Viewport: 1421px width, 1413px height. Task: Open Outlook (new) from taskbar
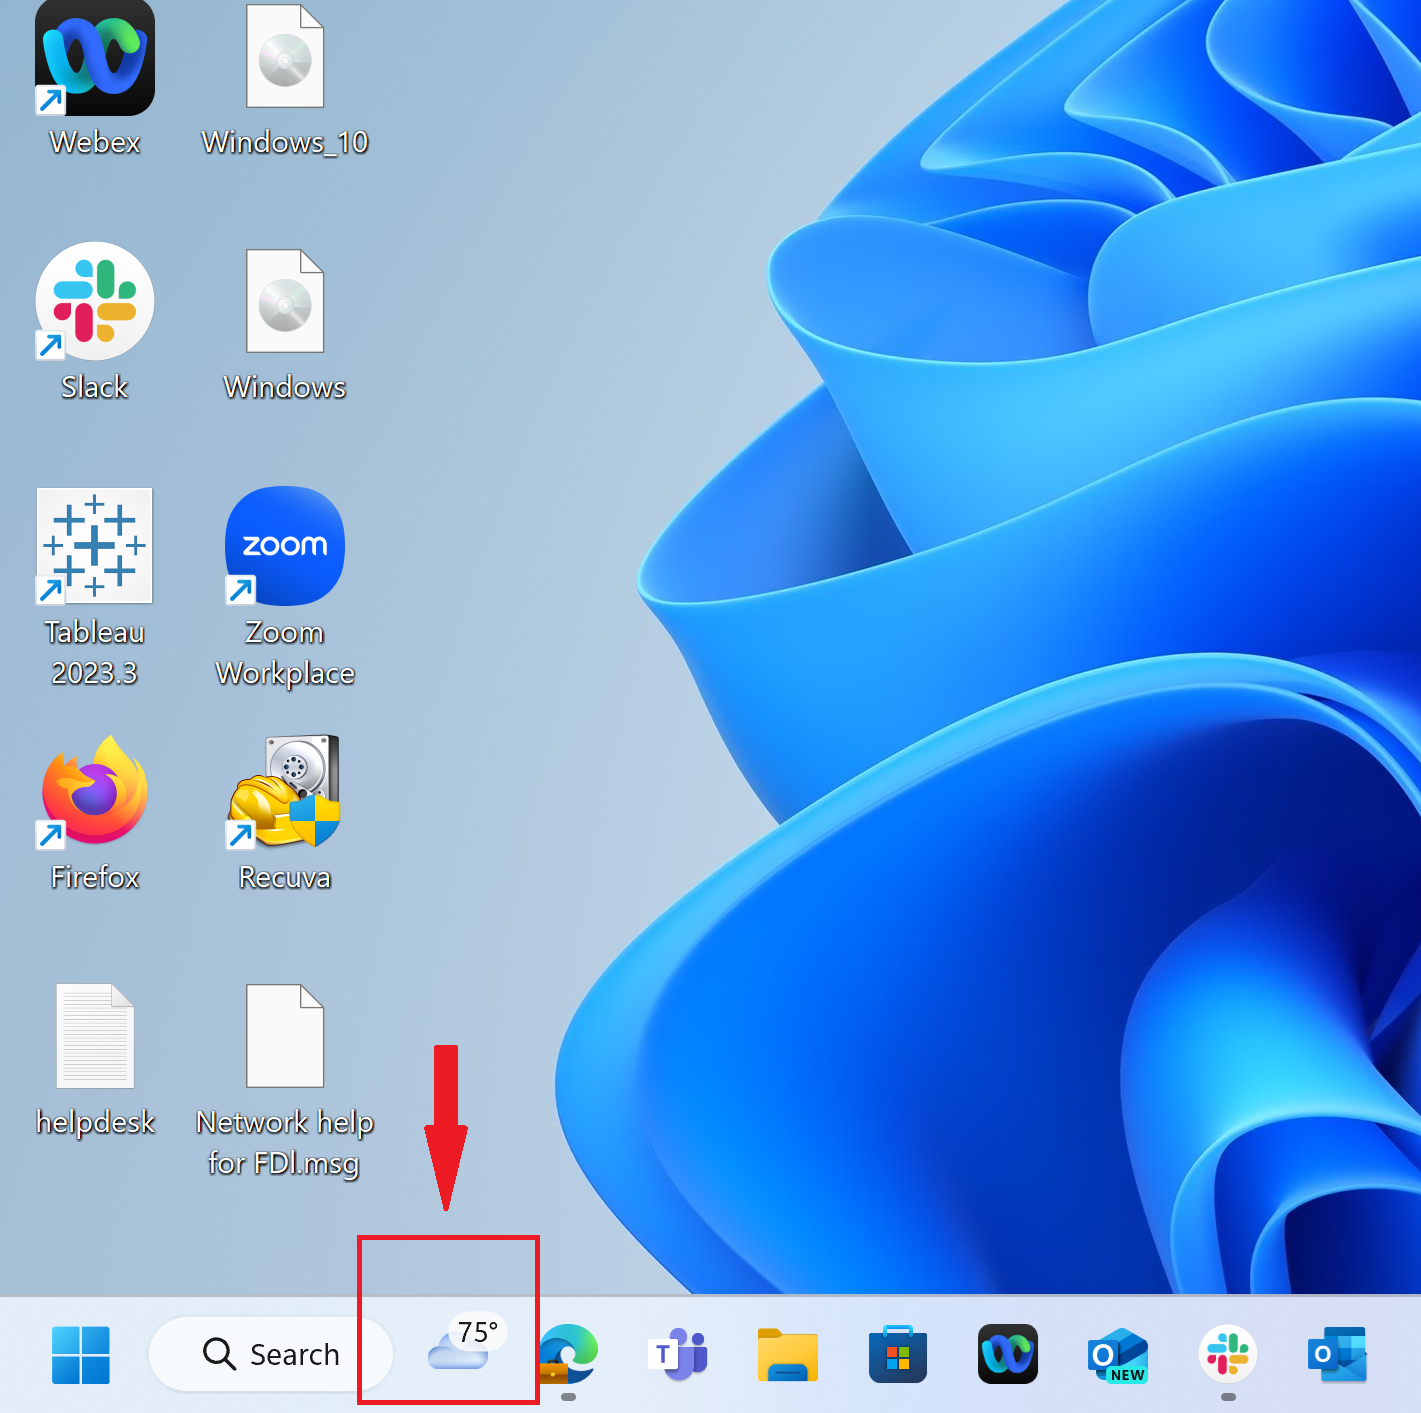point(1118,1355)
